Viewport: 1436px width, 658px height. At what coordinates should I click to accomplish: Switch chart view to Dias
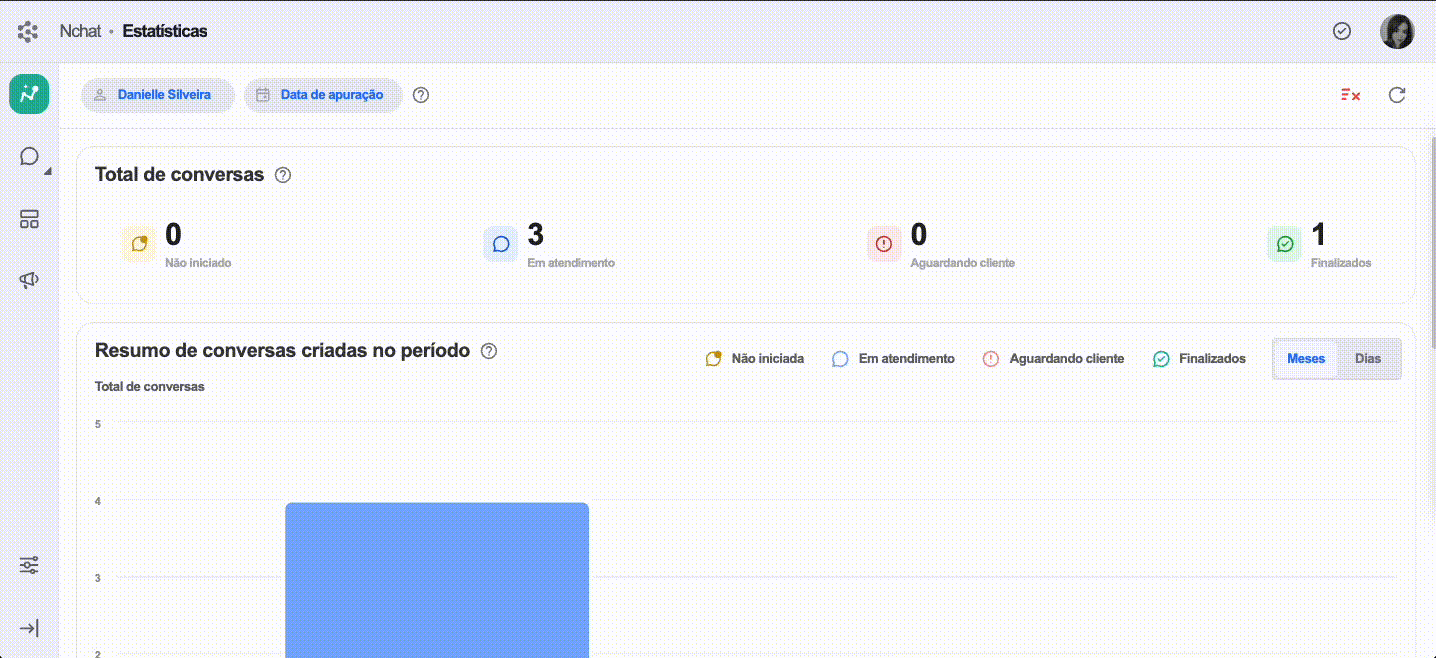tap(1368, 359)
